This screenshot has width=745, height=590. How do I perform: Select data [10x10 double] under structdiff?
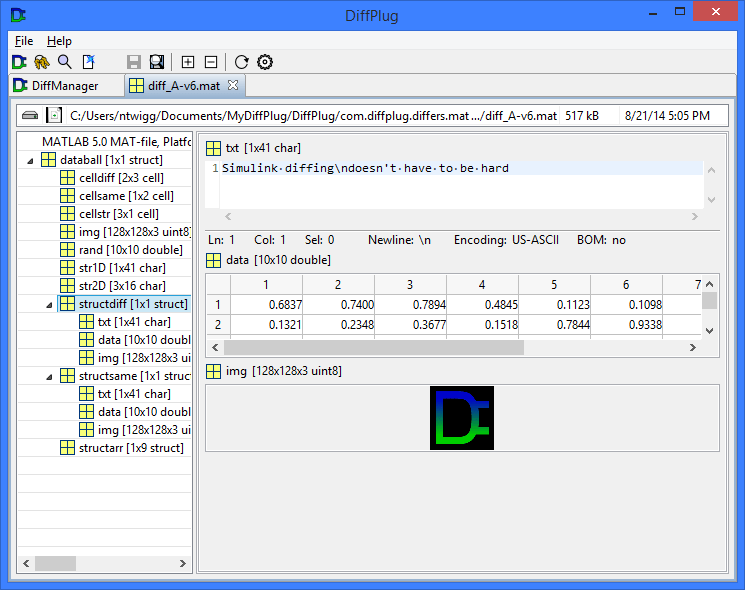point(144,340)
